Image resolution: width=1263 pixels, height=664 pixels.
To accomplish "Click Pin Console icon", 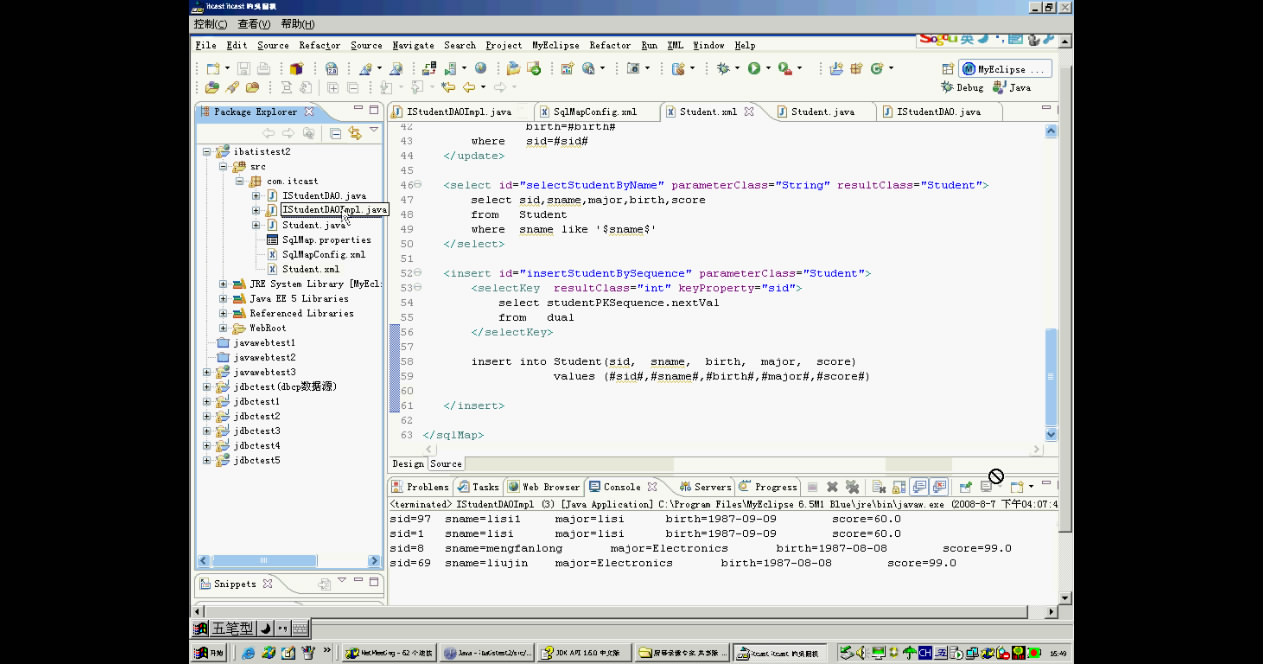I will pos(966,487).
